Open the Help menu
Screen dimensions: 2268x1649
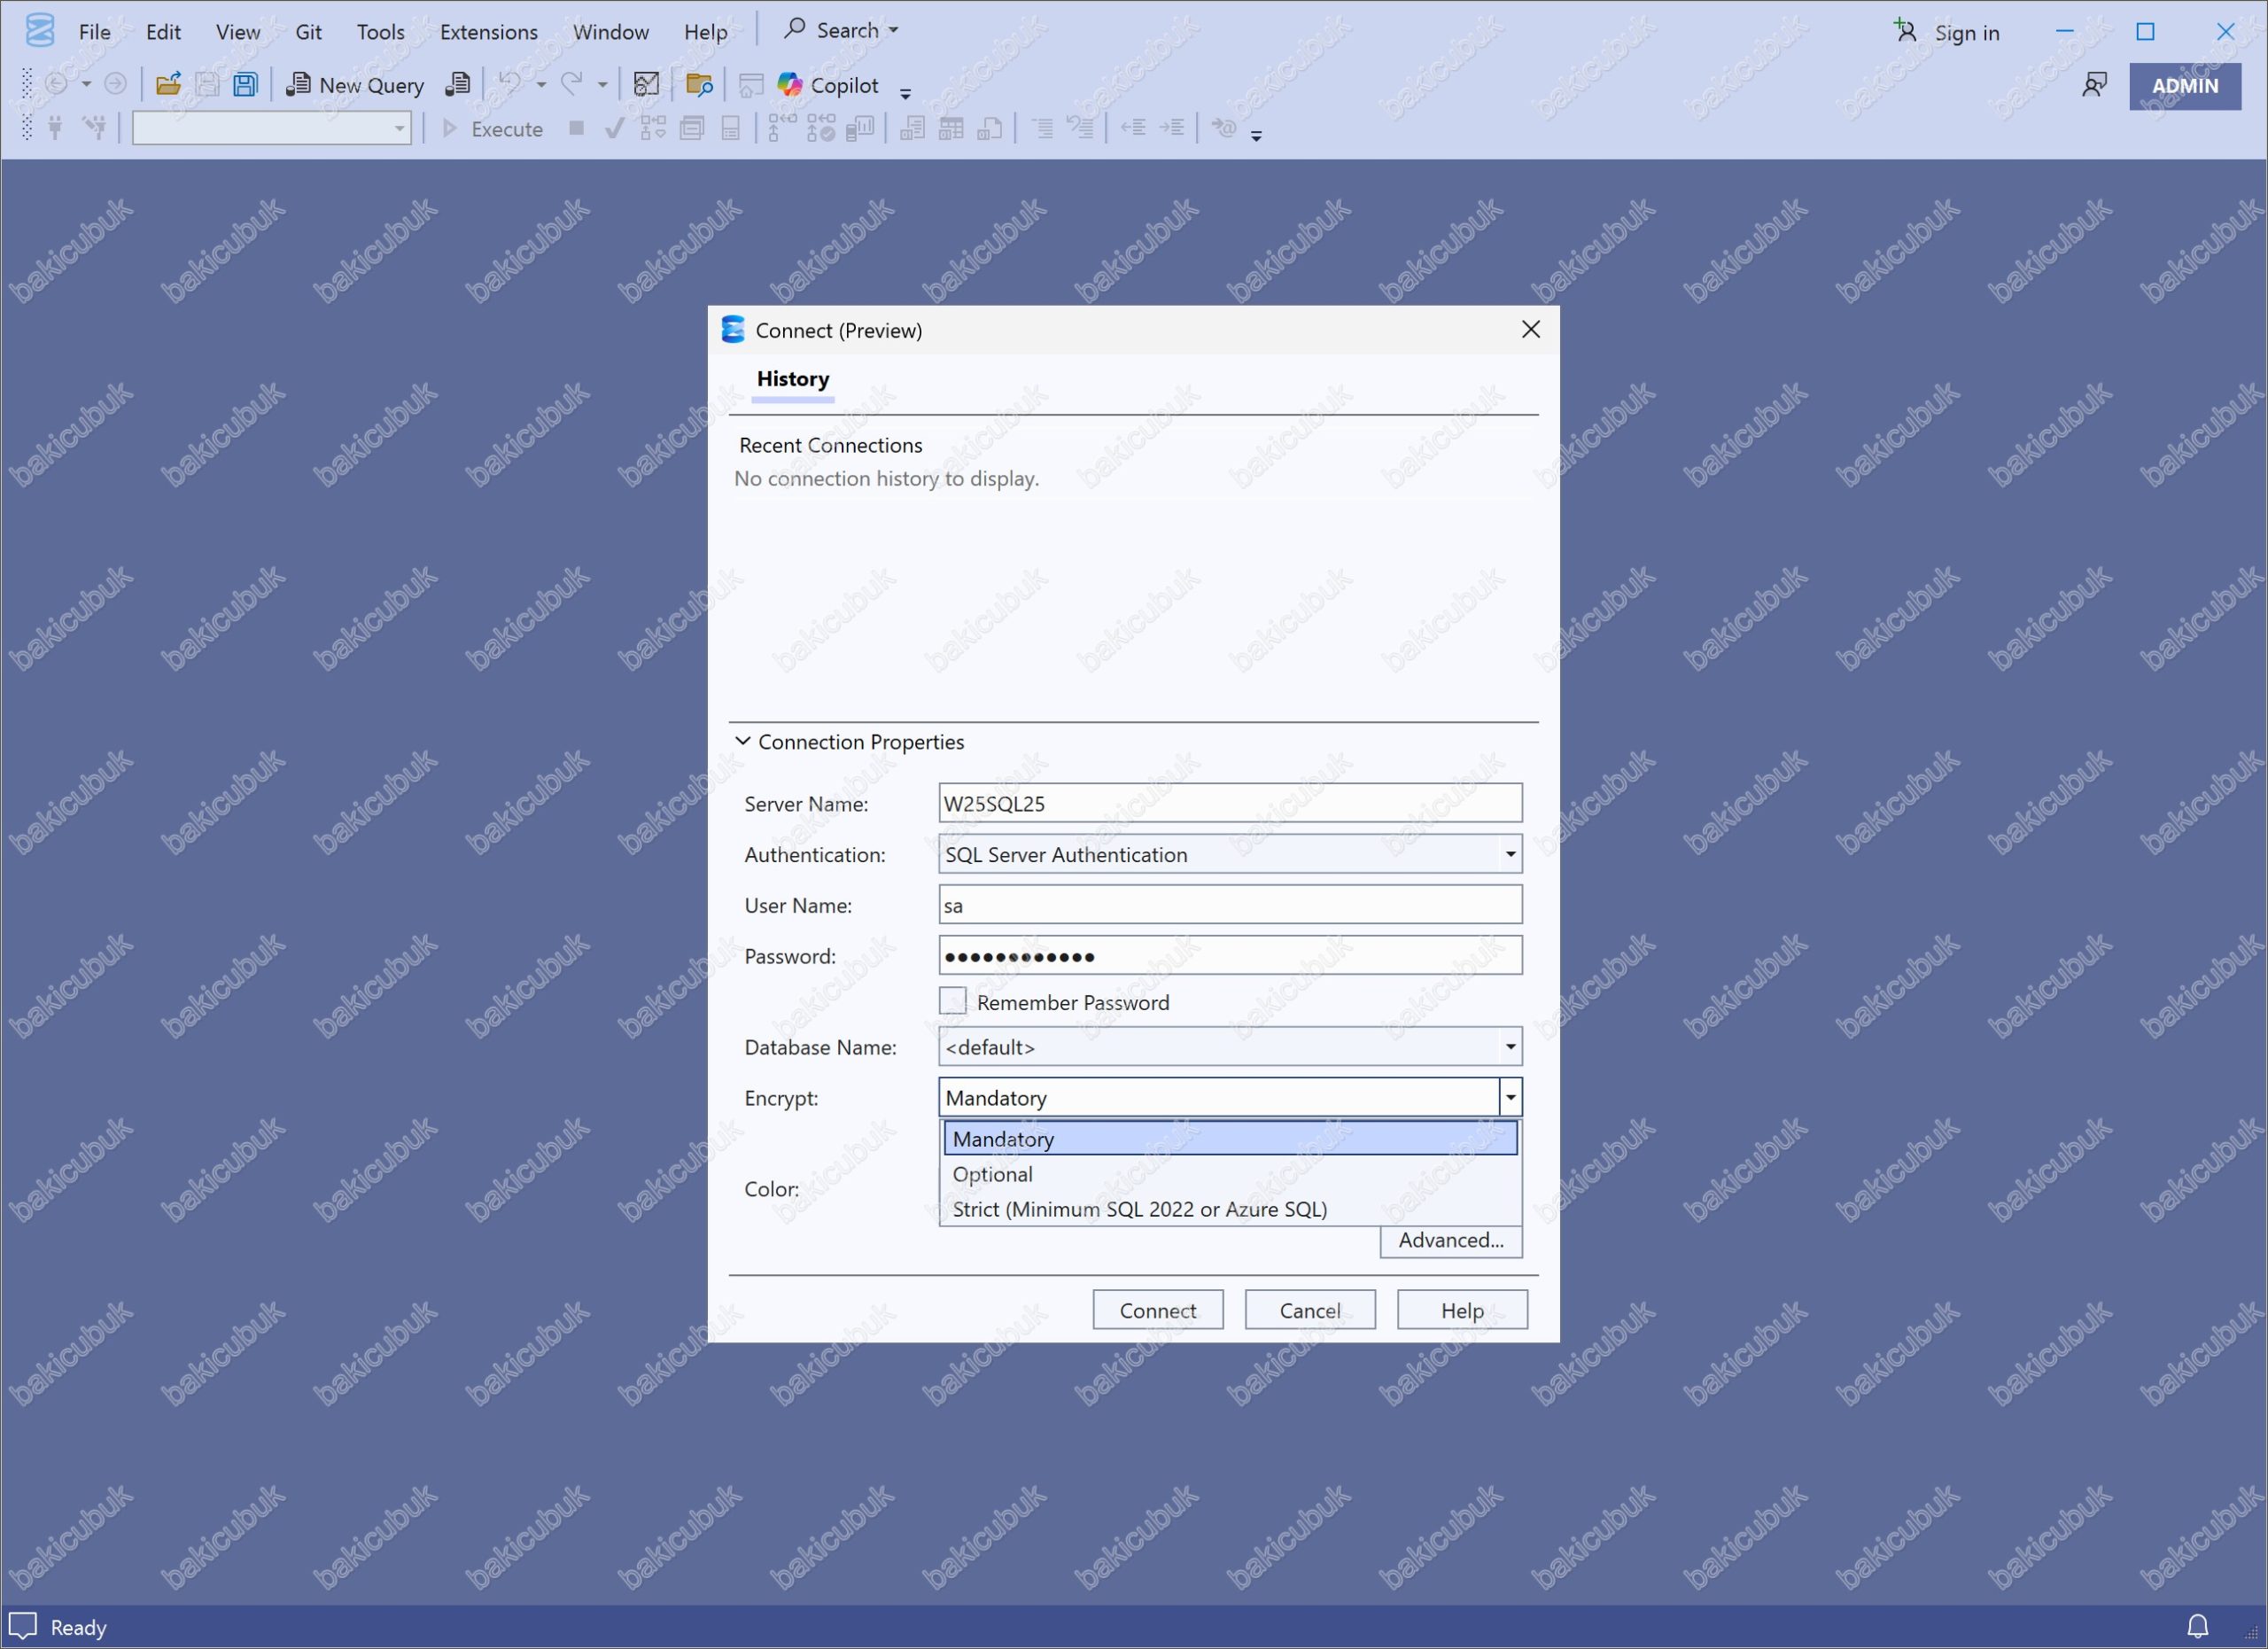(x=706, y=32)
